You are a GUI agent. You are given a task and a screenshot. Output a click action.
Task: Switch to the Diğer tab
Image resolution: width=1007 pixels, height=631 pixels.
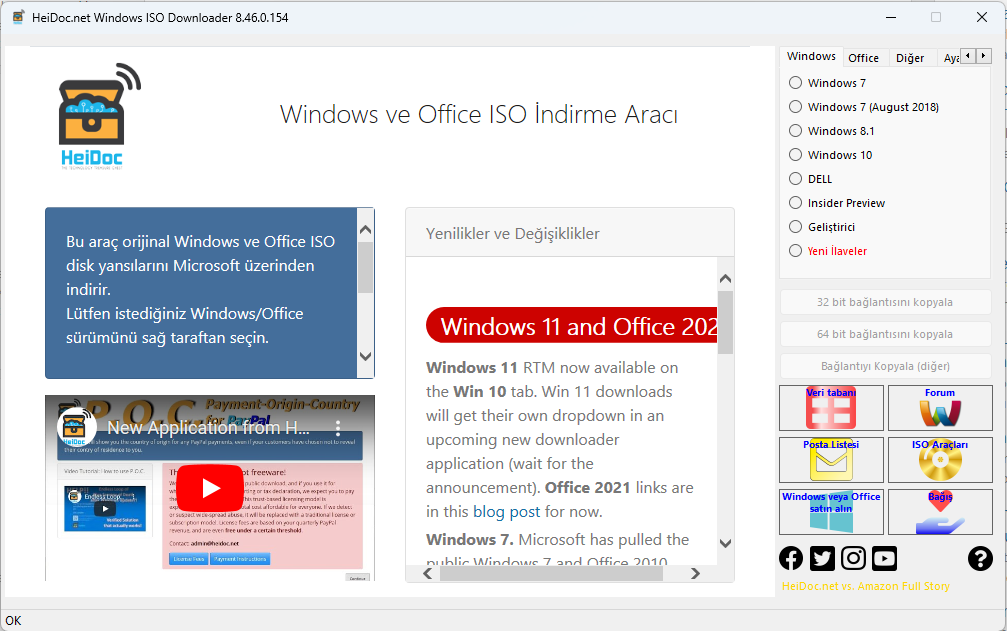(910, 58)
